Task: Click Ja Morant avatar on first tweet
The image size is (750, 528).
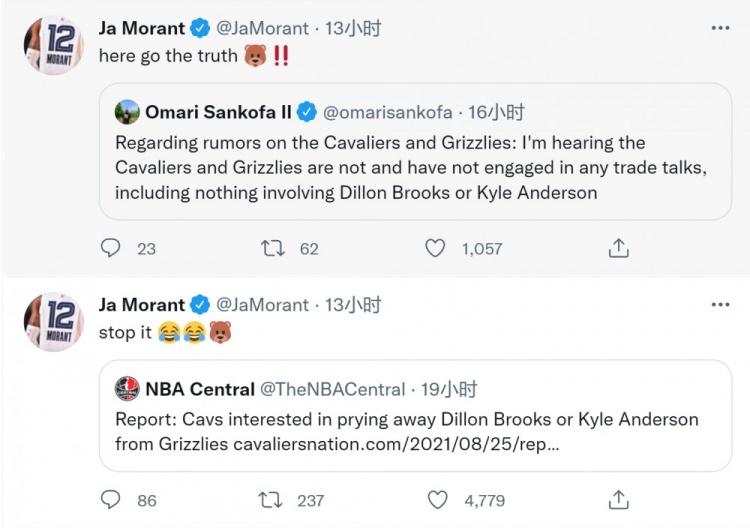Action: click(x=53, y=45)
